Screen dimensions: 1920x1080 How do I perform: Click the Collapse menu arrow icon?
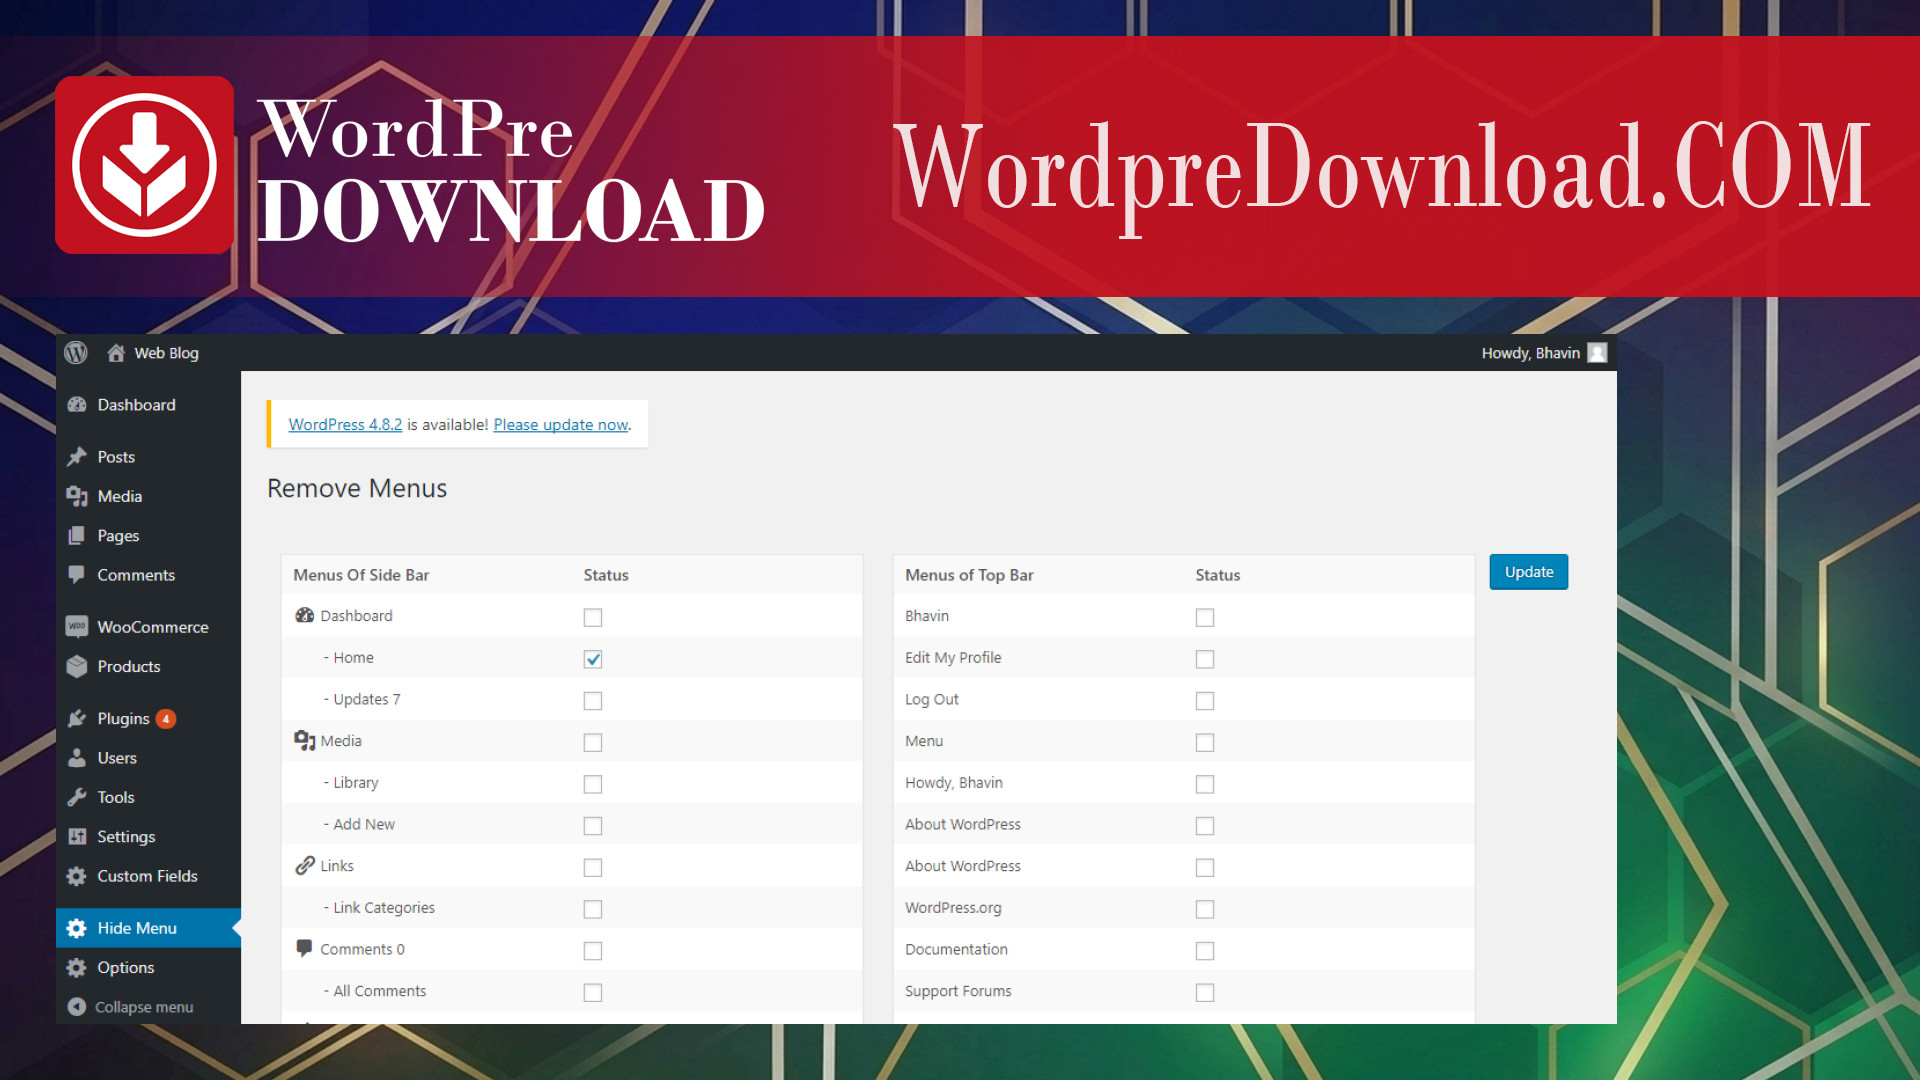77,1007
